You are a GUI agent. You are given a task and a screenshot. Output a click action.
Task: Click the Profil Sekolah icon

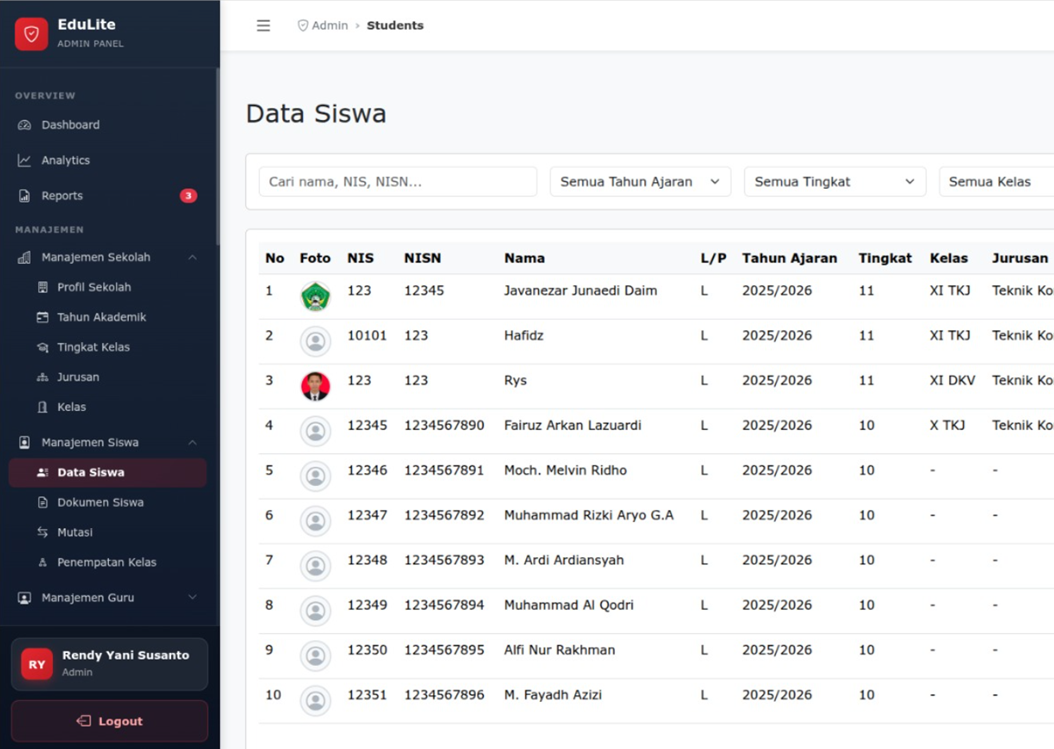pos(42,288)
